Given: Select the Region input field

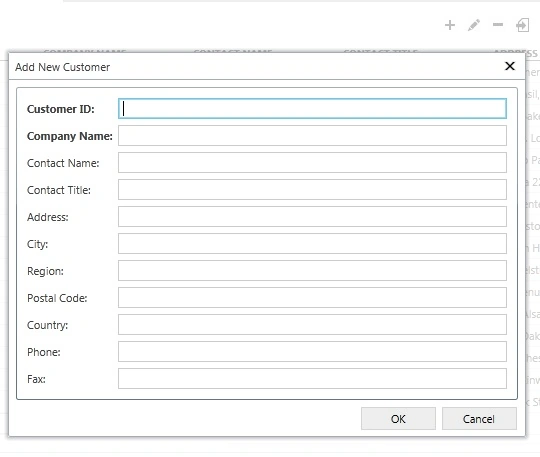Looking at the screenshot, I should [x=312, y=271].
